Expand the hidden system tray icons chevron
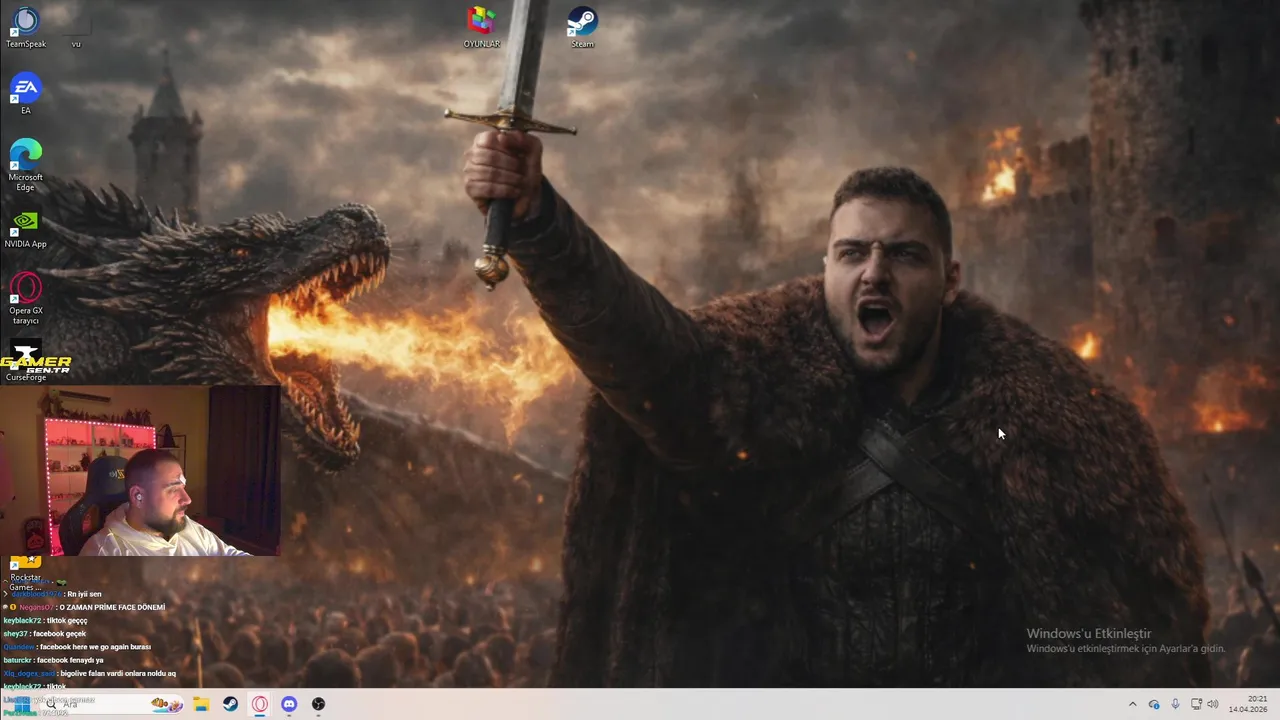Image resolution: width=1280 pixels, height=720 pixels. tap(1132, 704)
